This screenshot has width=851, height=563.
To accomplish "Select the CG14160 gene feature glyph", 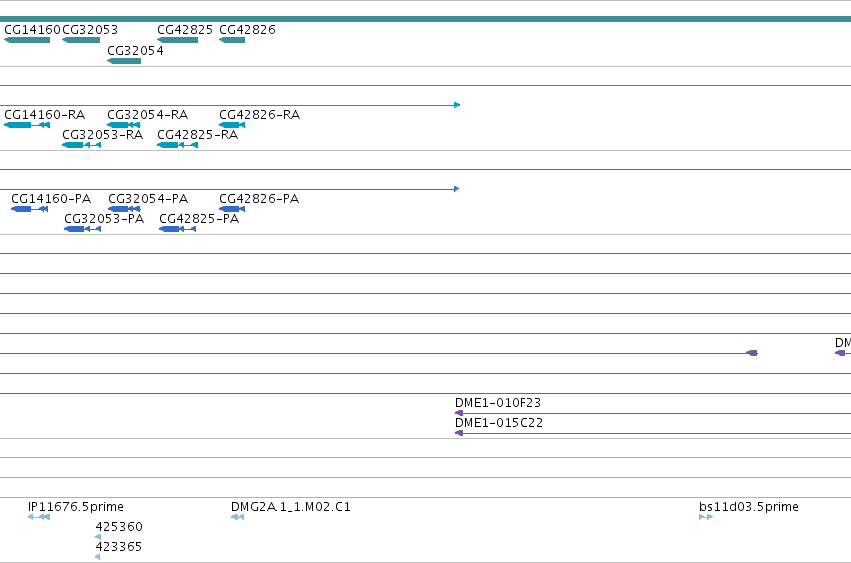I will (27, 40).
